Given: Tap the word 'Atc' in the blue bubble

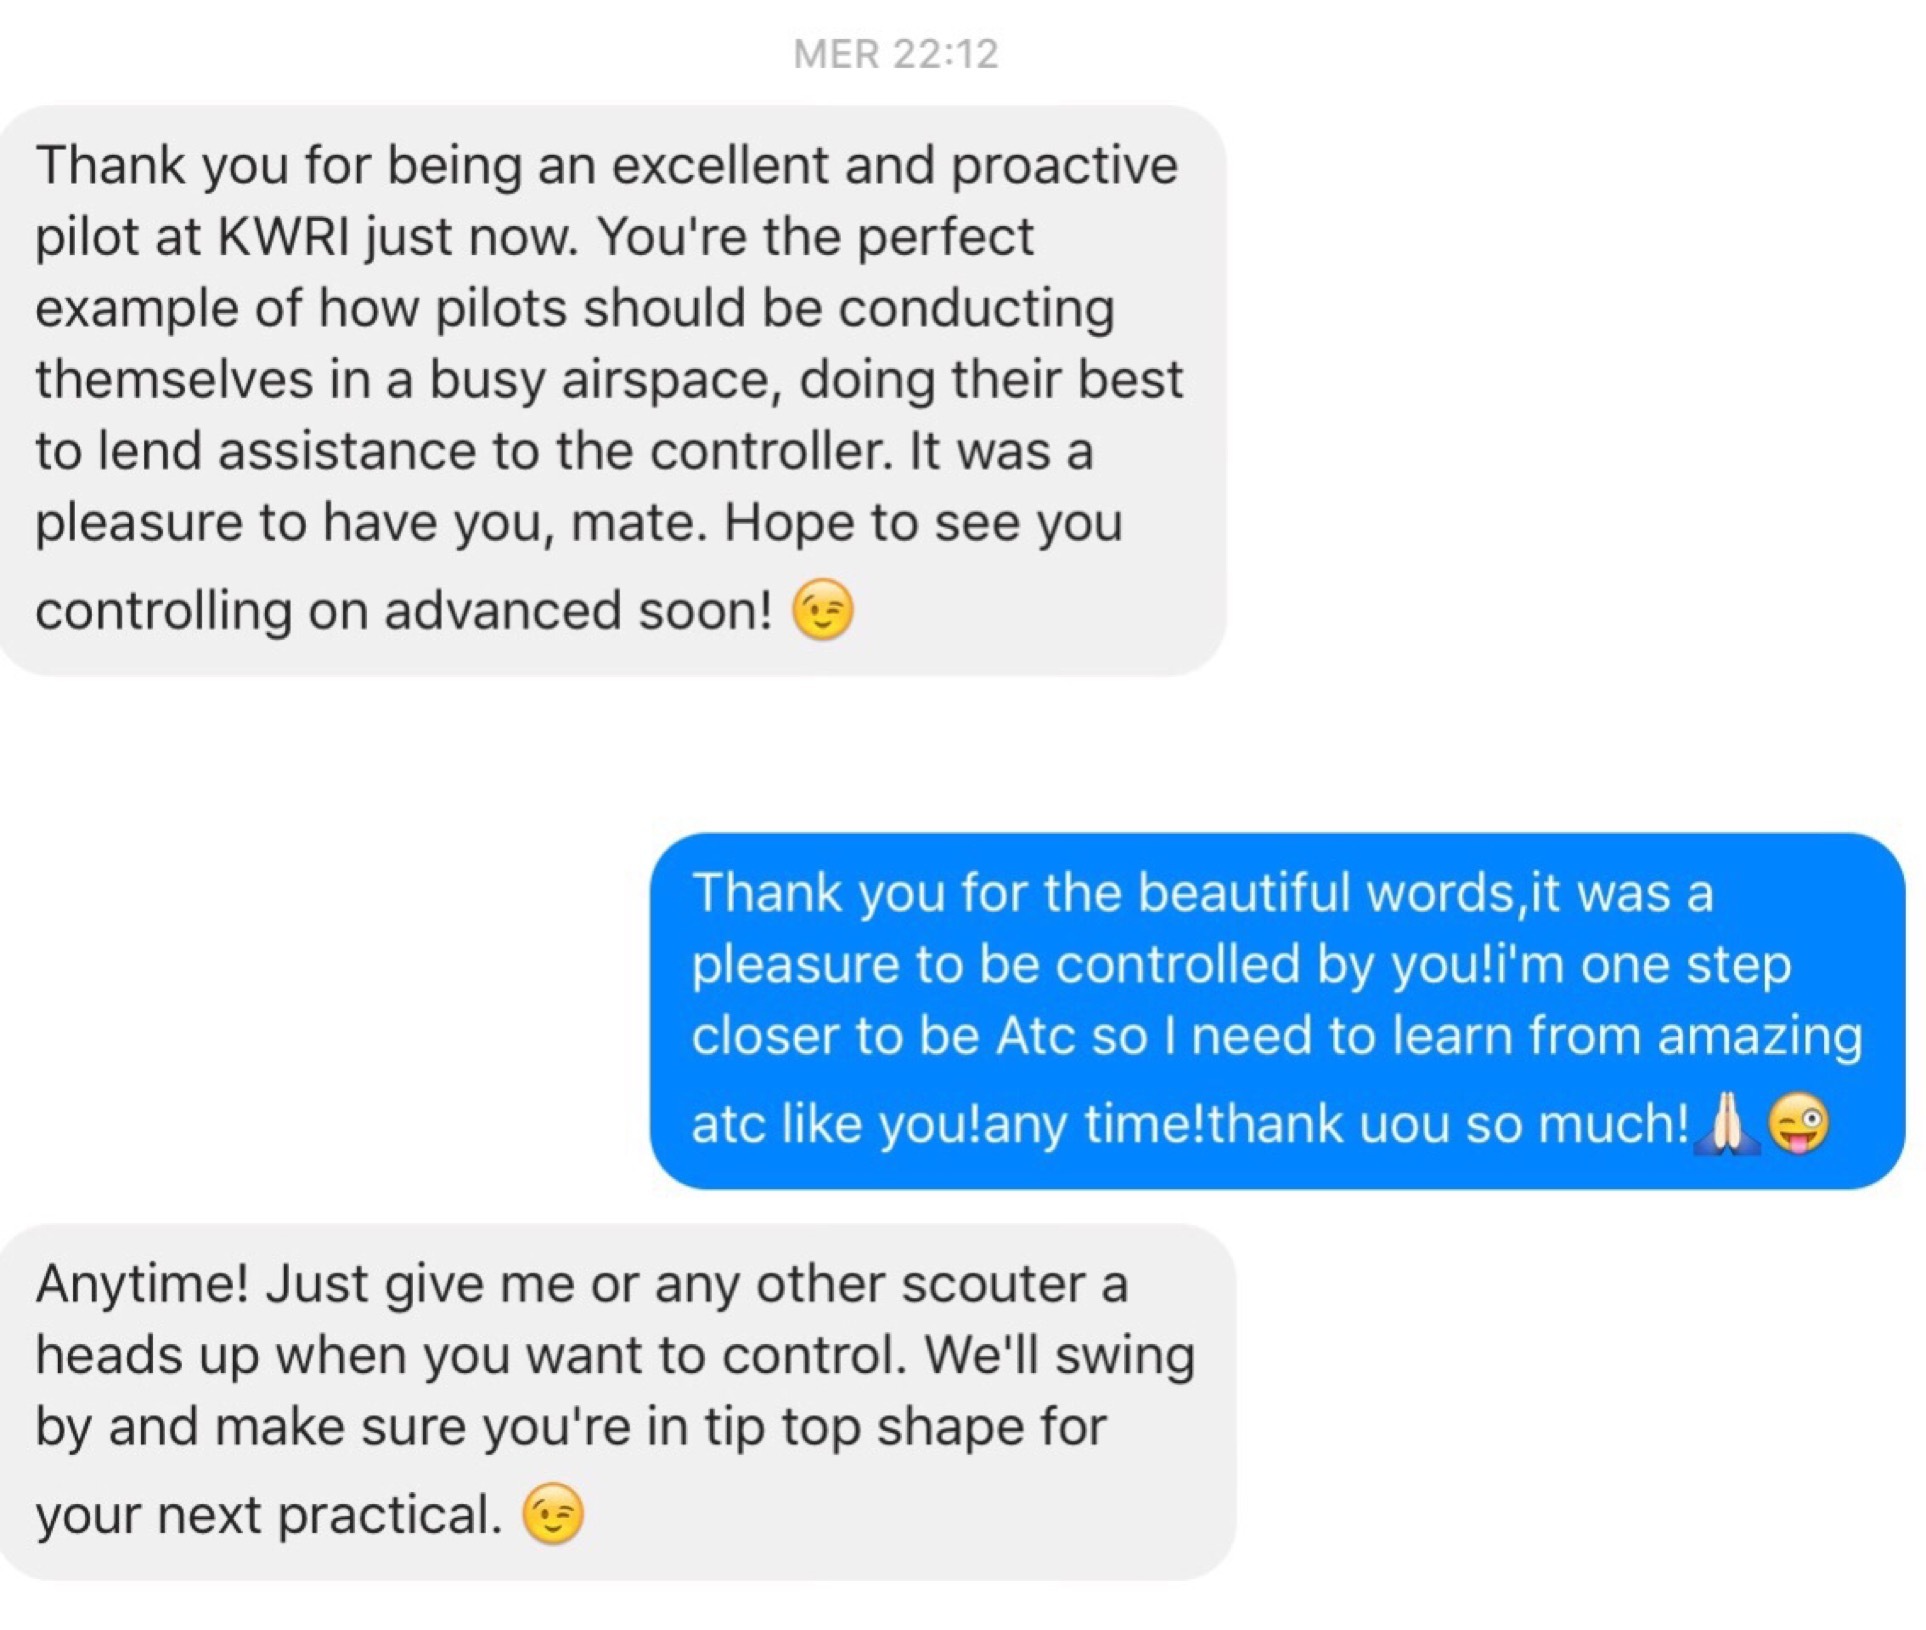Looking at the screenshot, I should pyautogui.click(x=1036, y=1036).
